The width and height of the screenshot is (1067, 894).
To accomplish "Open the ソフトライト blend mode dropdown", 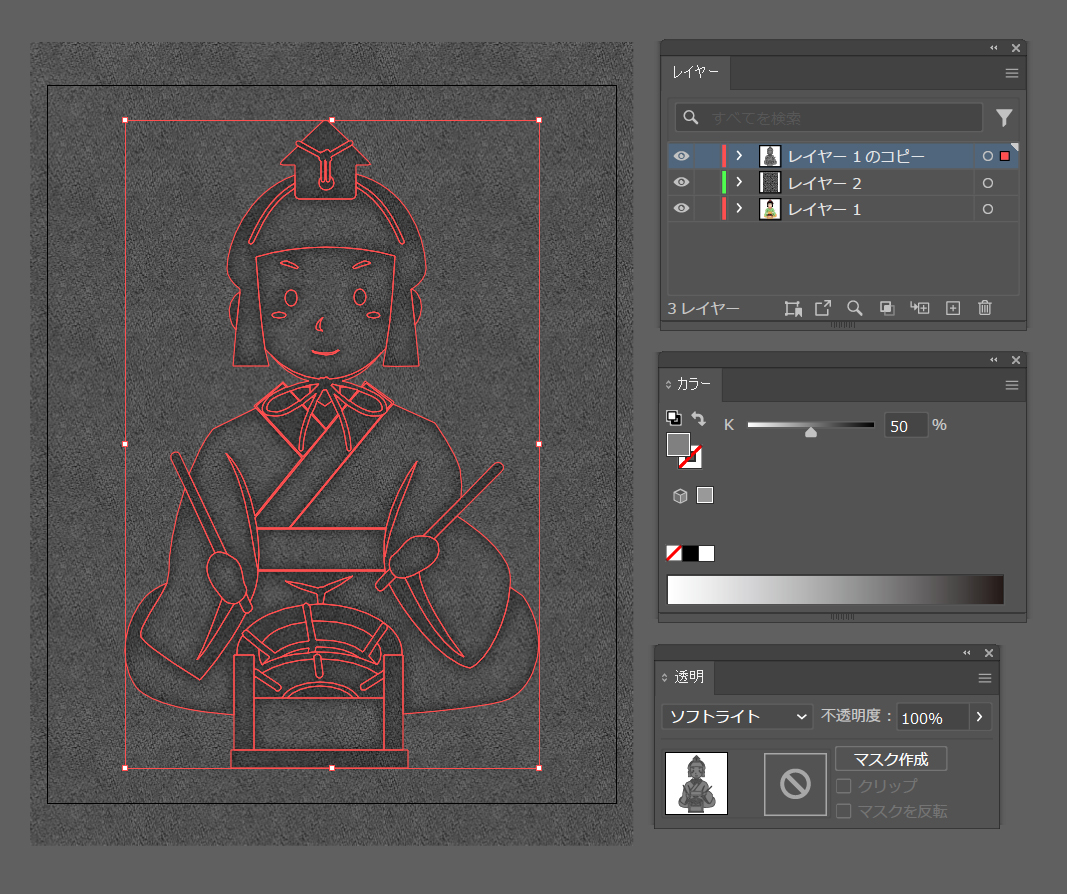I will 737,717.
